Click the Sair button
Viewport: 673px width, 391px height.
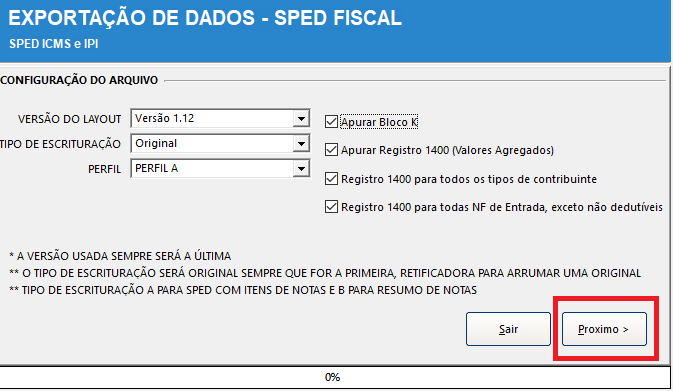coord(508,329)
